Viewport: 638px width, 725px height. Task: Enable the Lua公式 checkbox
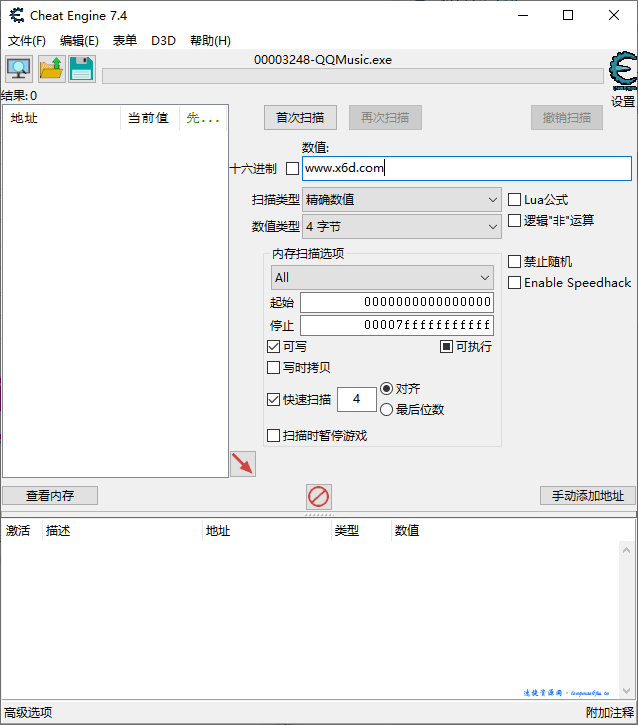(x=514, y=200)
